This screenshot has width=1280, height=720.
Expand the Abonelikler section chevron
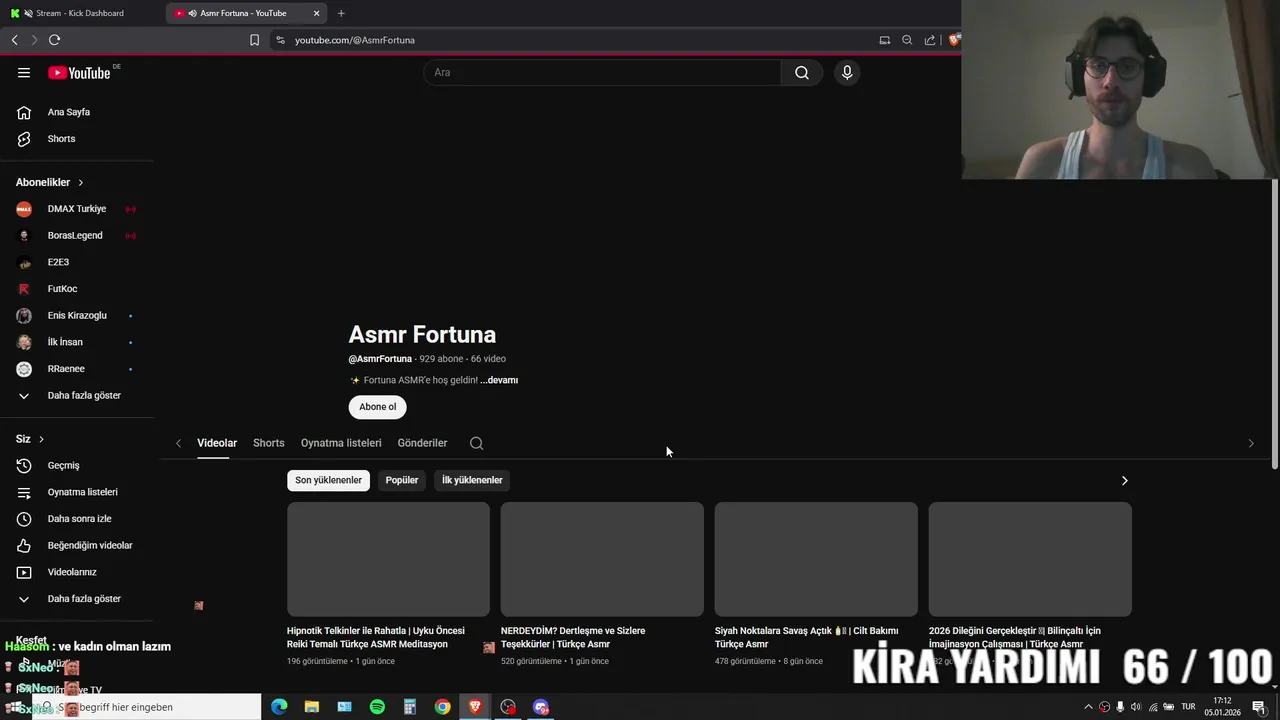81,182
